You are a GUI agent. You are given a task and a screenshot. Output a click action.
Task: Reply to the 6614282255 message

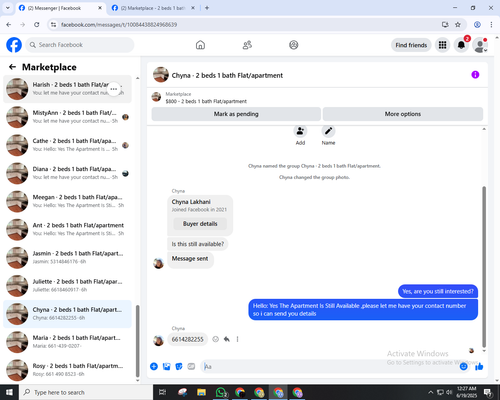tap(227, 339)
